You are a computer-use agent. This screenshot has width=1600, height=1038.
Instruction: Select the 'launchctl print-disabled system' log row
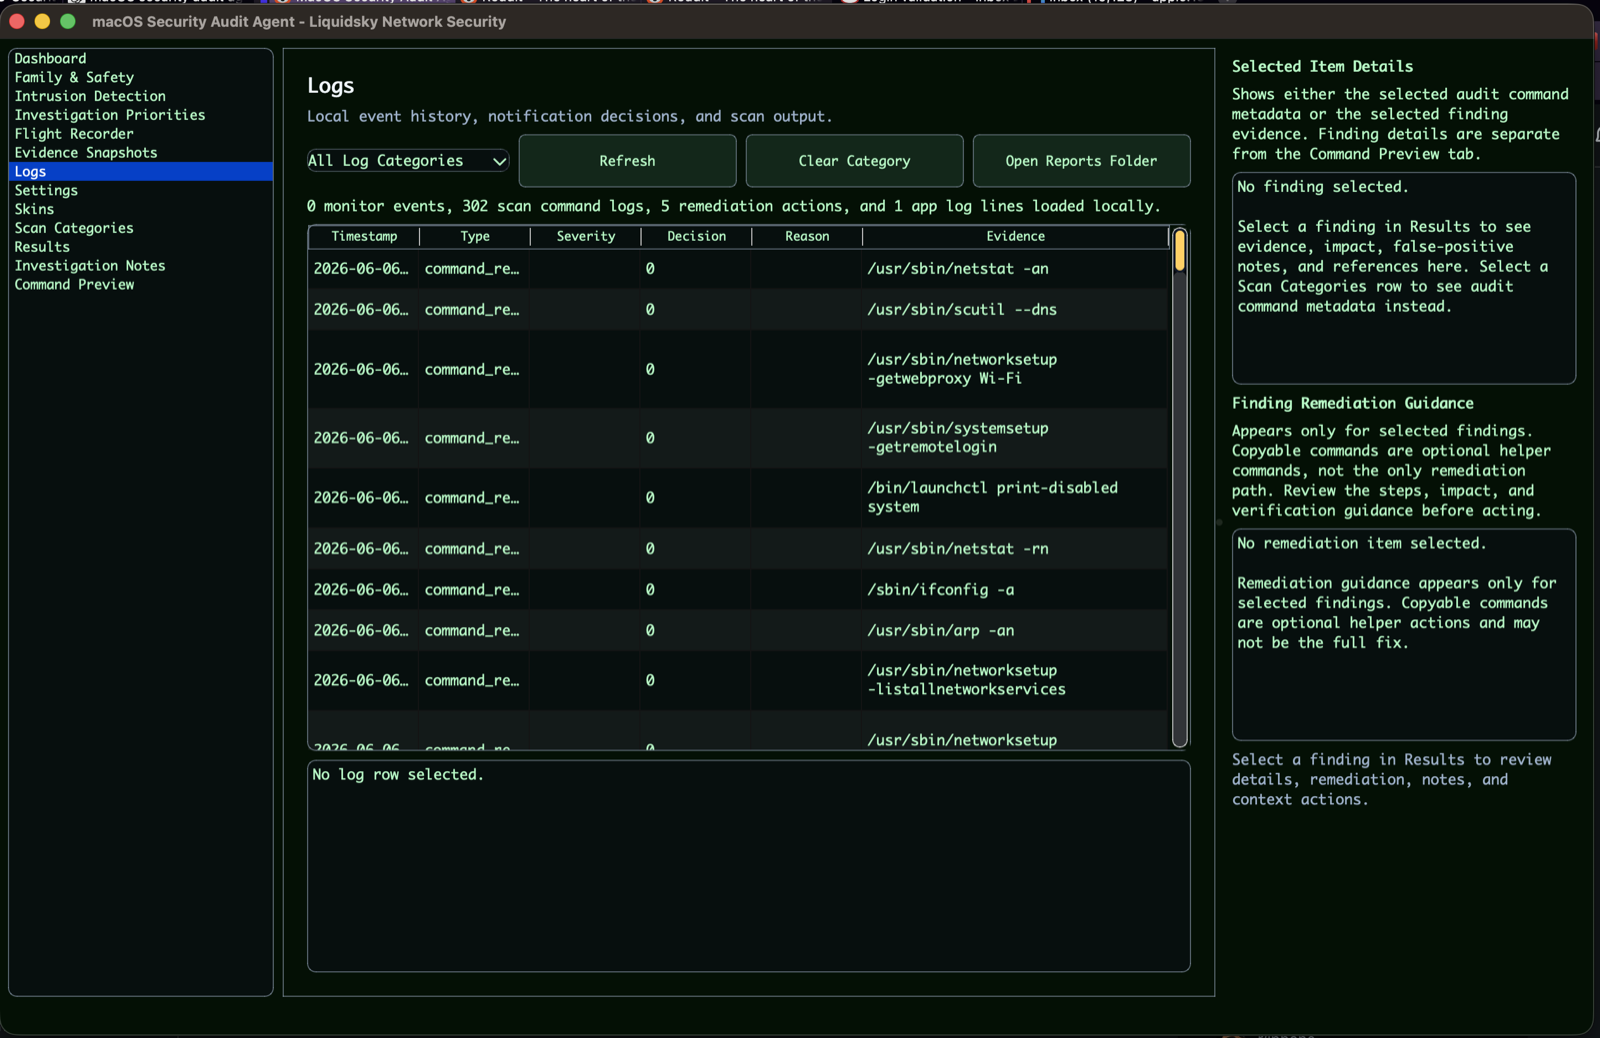738,498
